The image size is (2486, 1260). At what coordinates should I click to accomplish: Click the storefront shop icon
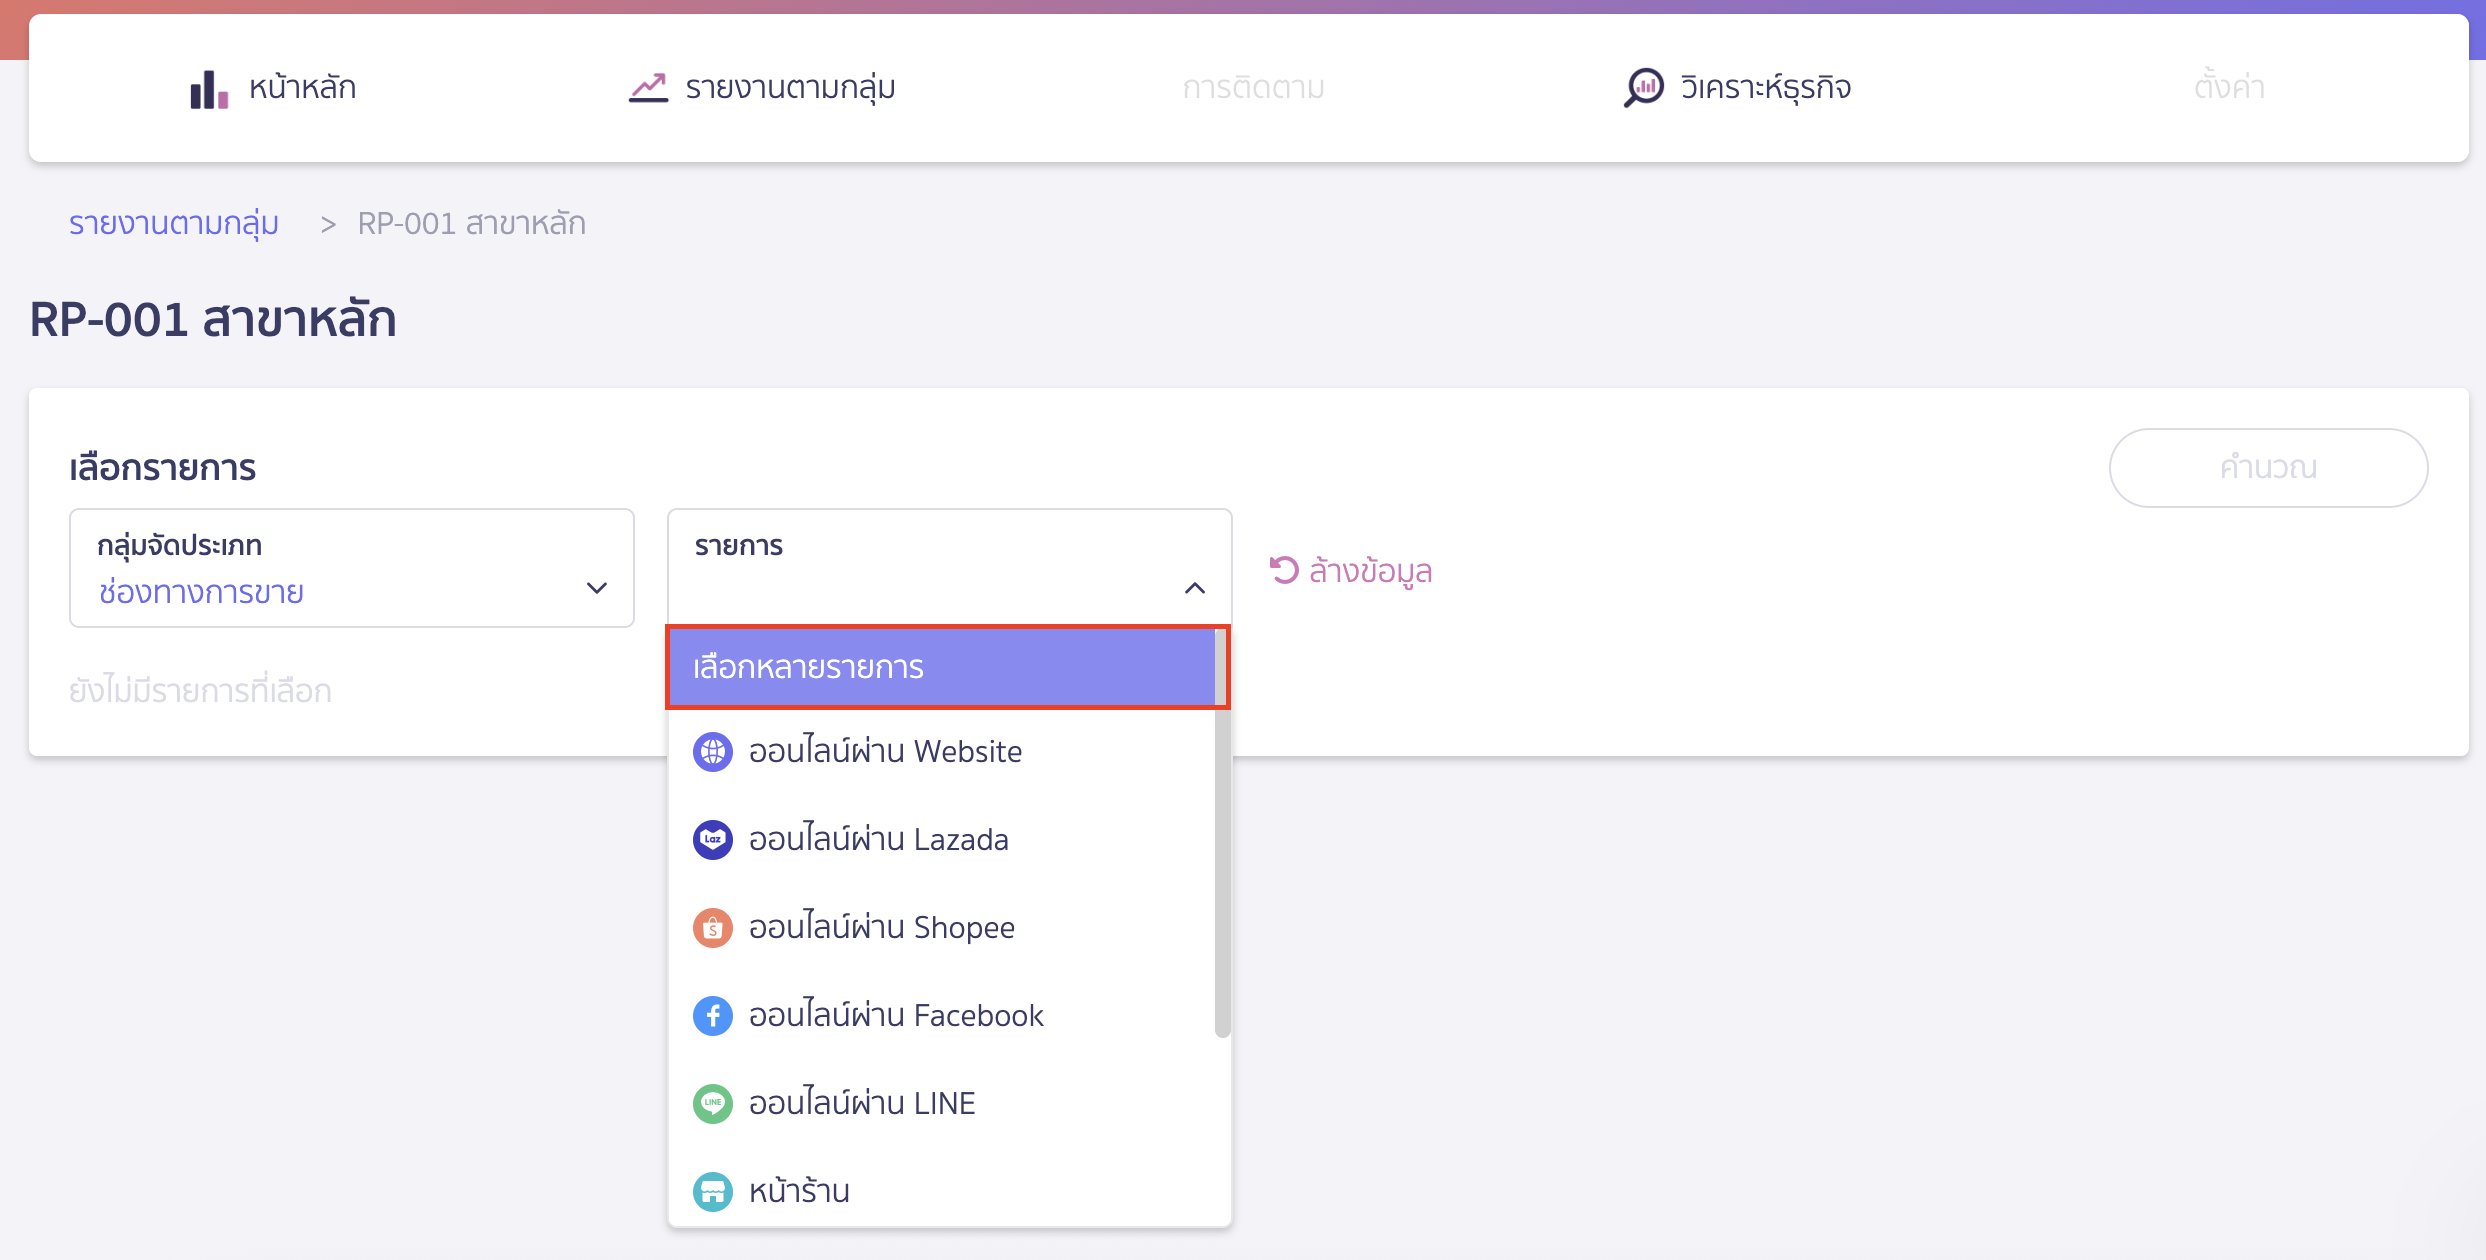click(712, 1191)
